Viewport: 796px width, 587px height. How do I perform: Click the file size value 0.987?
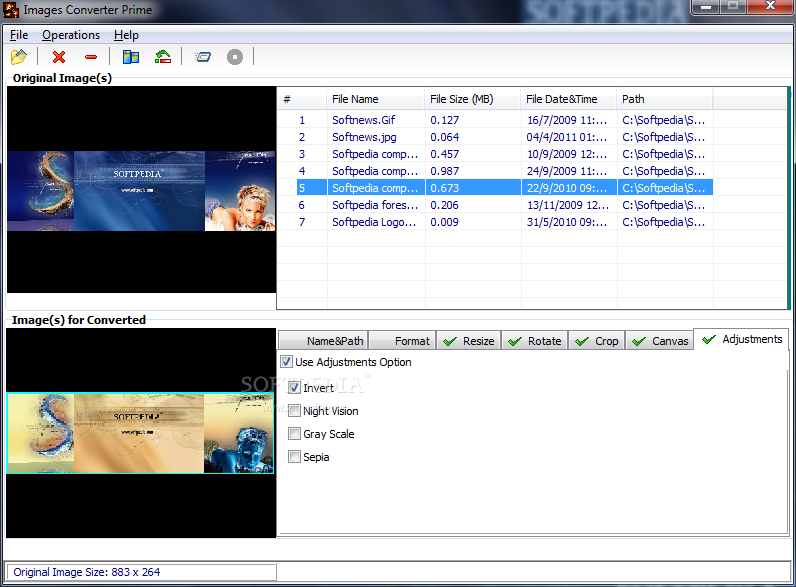pyautogui.click(x=445, y=171)
